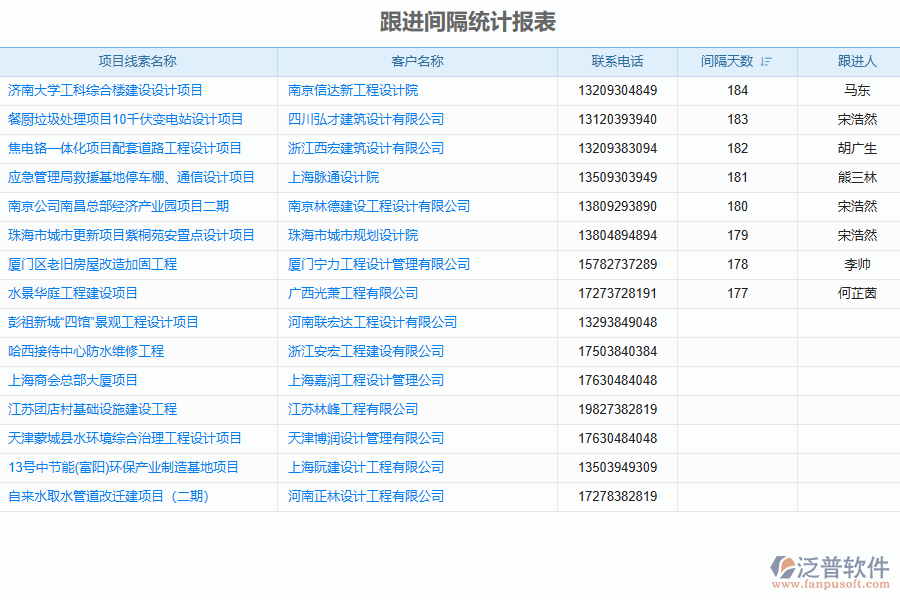Open 自来水取水管道改迁建项目（二期） link
The width and height of the screenshot is (900, 600).
point(108,497)
